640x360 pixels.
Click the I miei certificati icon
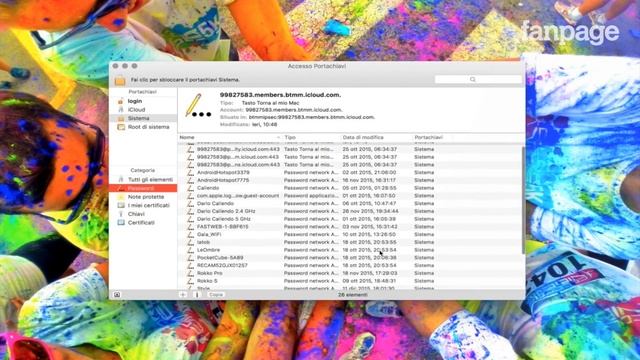tap(121, 205)
